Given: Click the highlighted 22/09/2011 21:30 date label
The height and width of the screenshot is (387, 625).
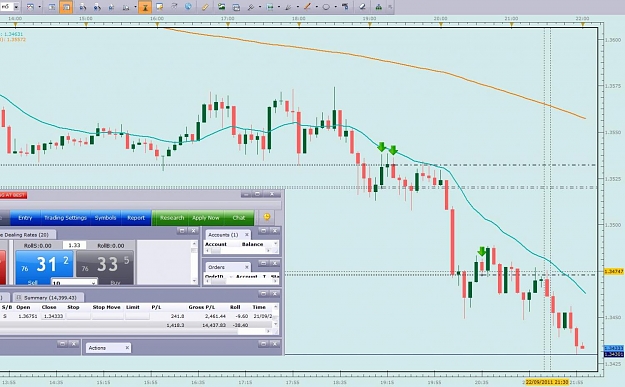Looking at the screenshot, I should click(x=547, y=382).
